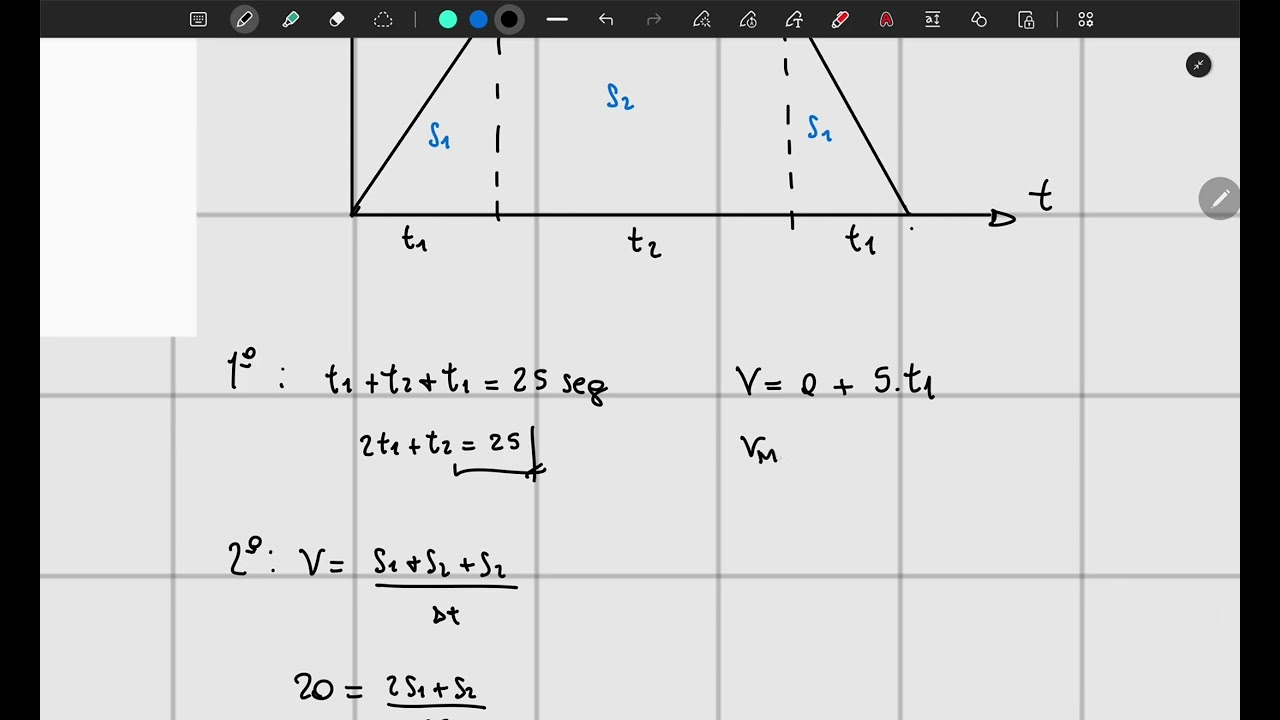Choose the teal green pen color
1280x720 pixels.
(448, 19)
